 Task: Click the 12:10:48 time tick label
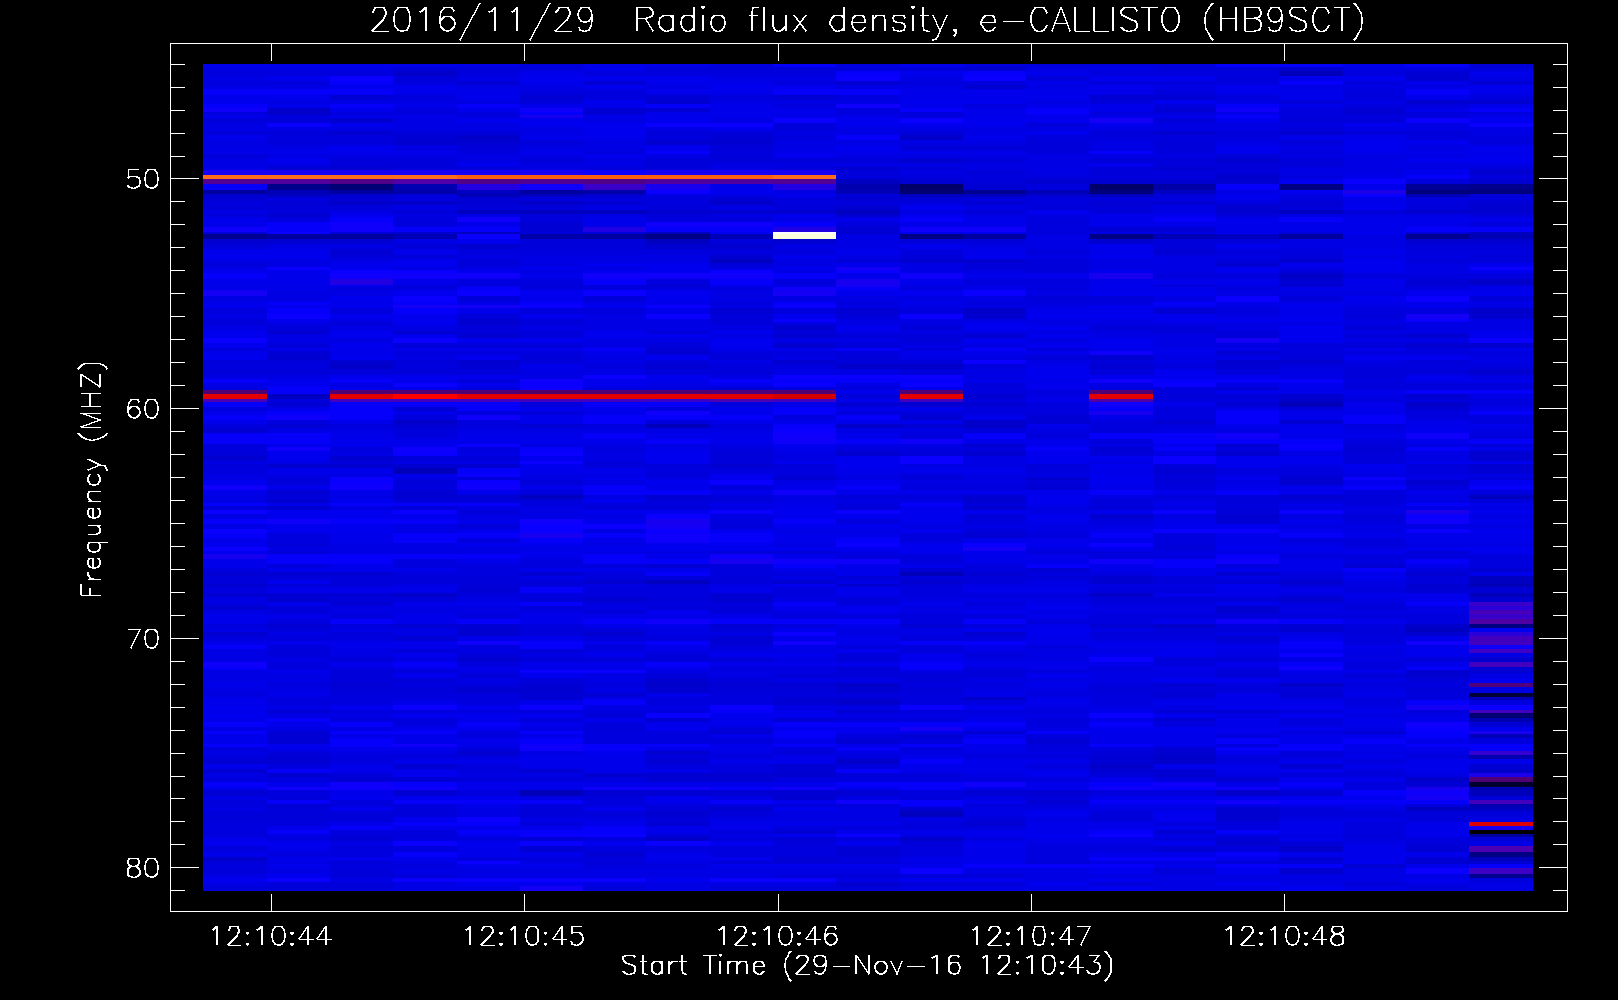coord(1284,937)
